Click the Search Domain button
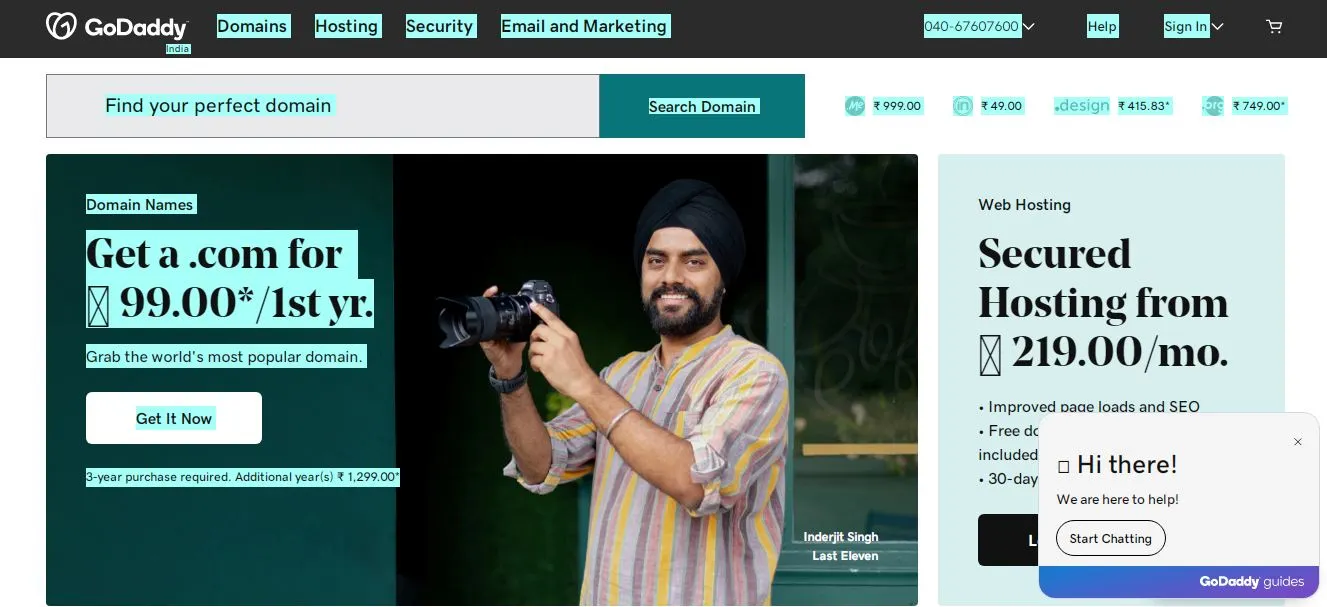 point(702,106)
